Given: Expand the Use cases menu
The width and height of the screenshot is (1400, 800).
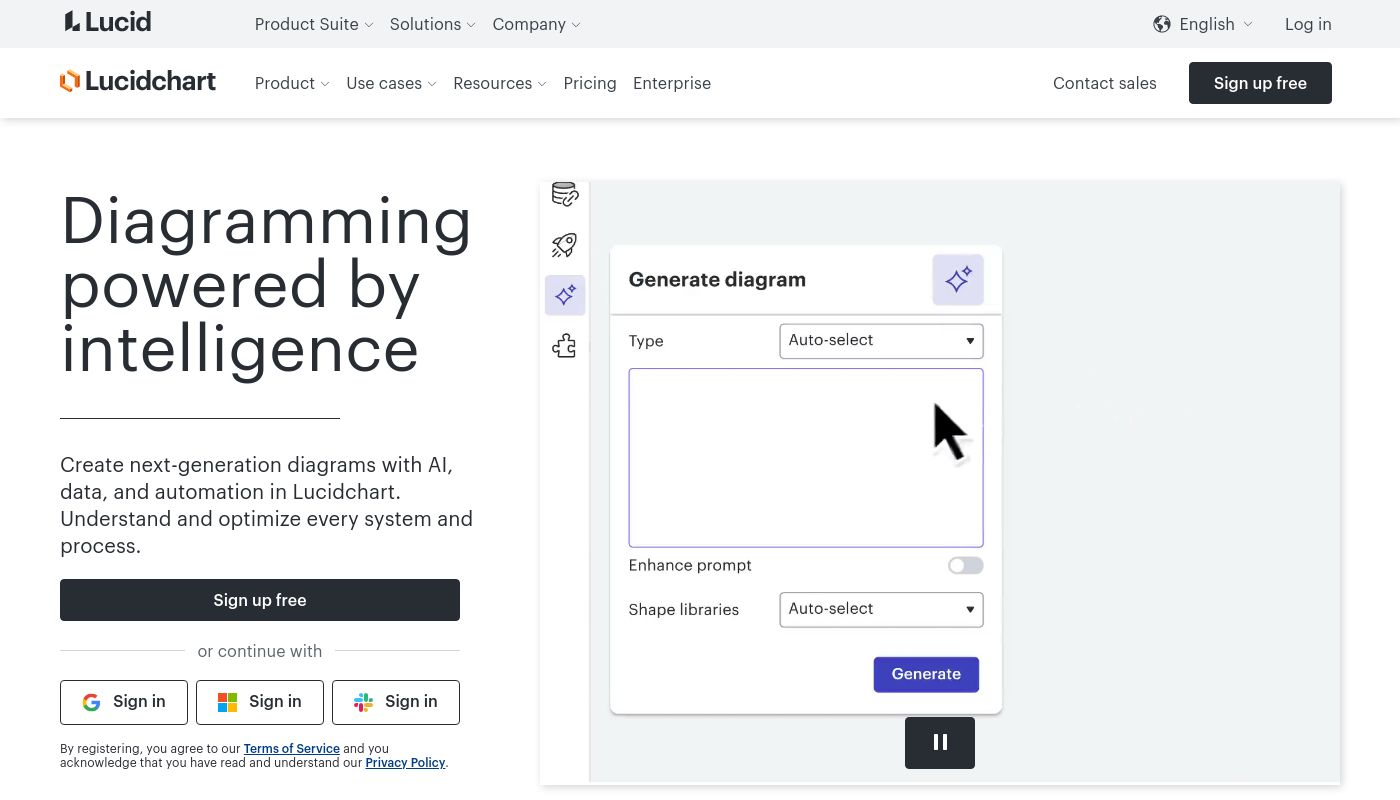Looking at the screenshot, I should pos(391,83).
